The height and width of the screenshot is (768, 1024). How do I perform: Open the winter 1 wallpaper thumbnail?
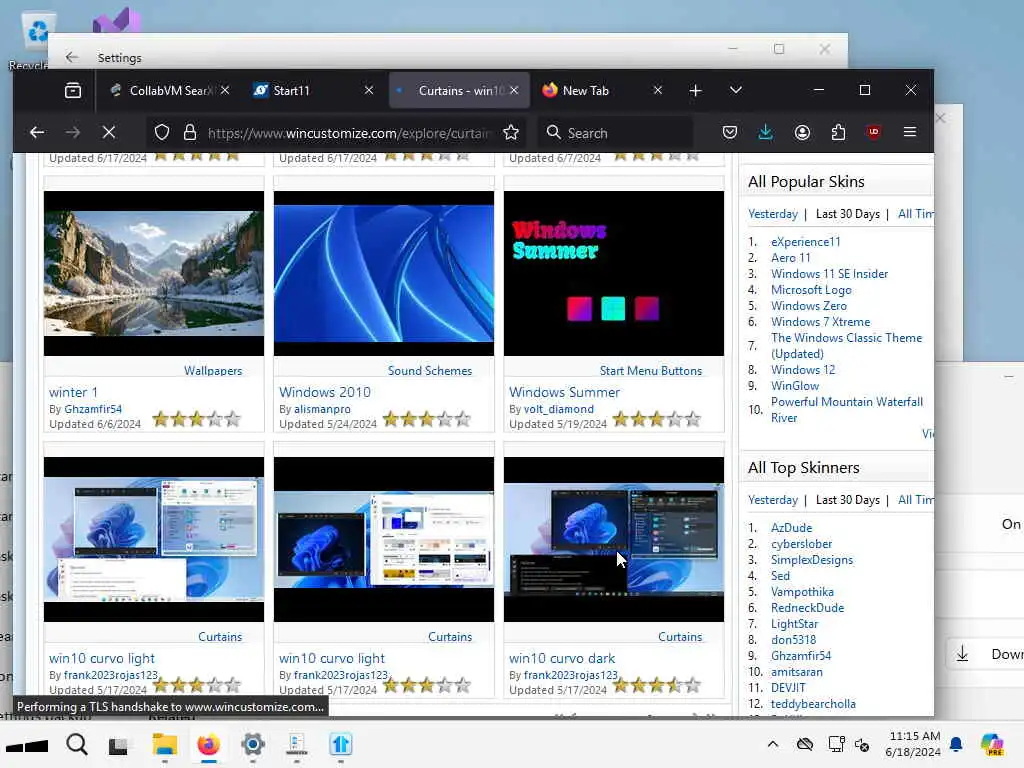(154, 274)
